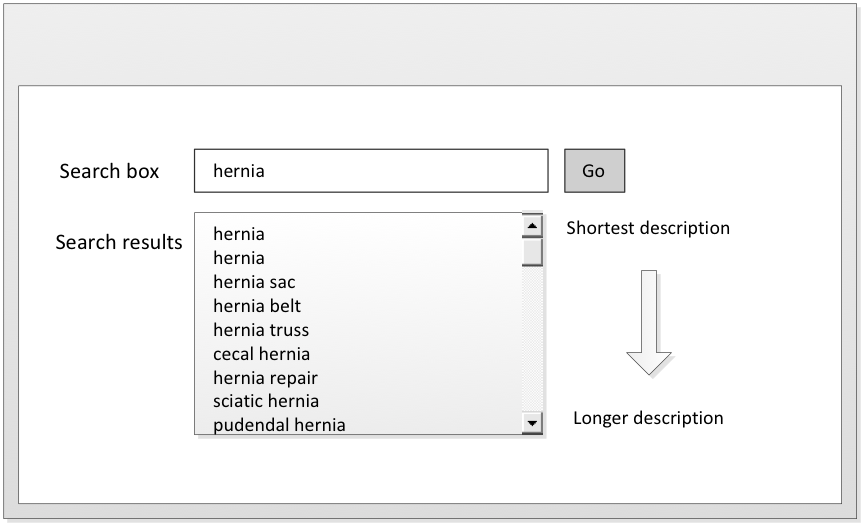Choose "hernia sac" from search results

[254, 282]
